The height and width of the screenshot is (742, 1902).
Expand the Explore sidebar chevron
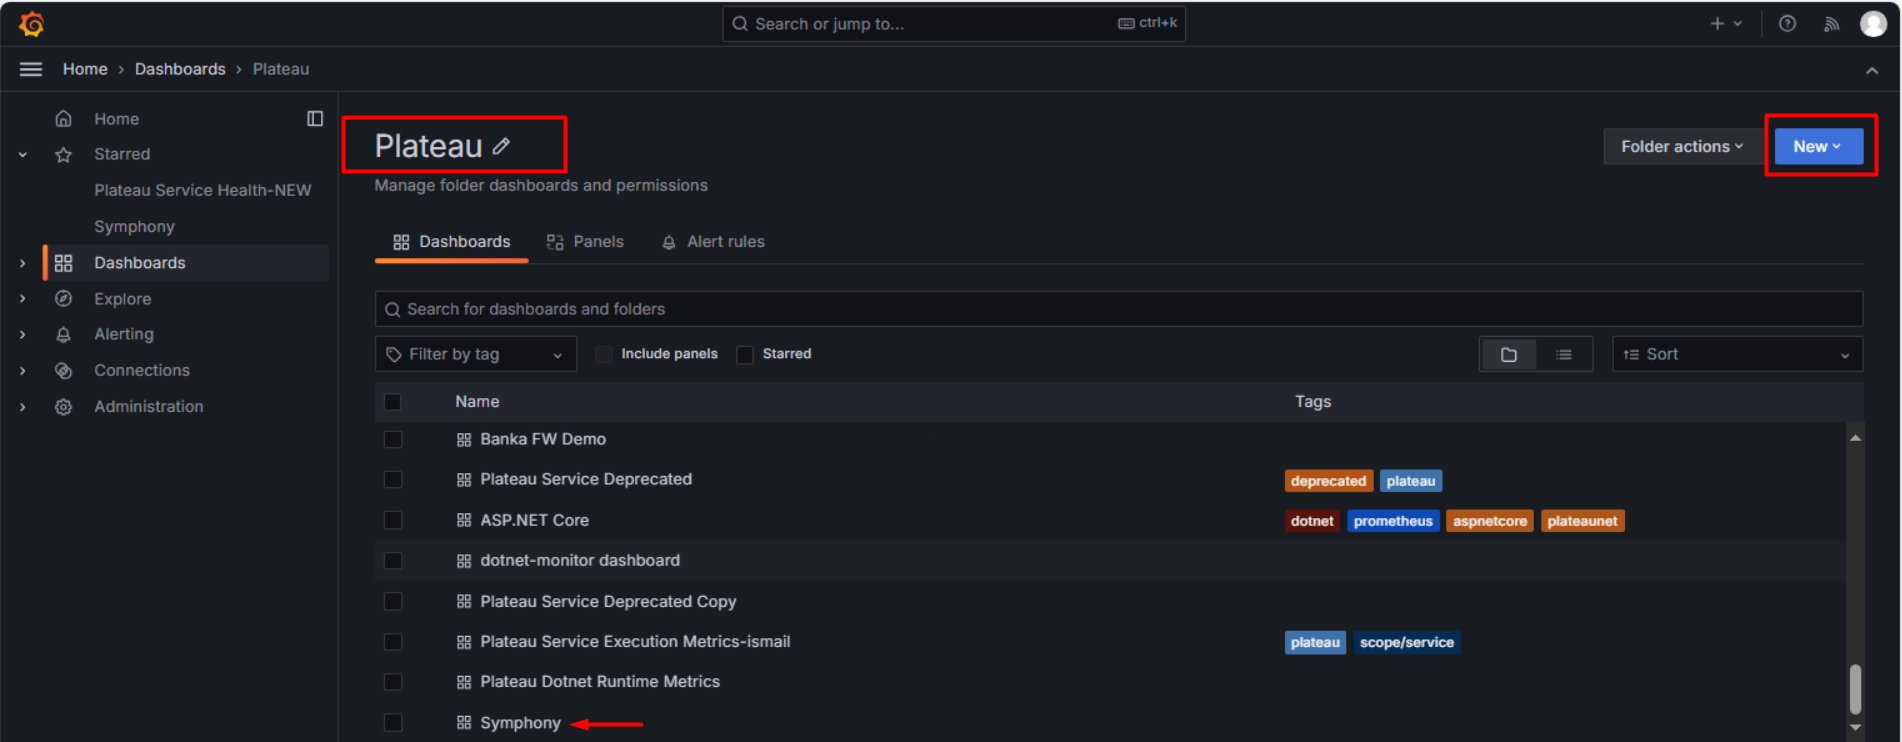click(23, 299)
